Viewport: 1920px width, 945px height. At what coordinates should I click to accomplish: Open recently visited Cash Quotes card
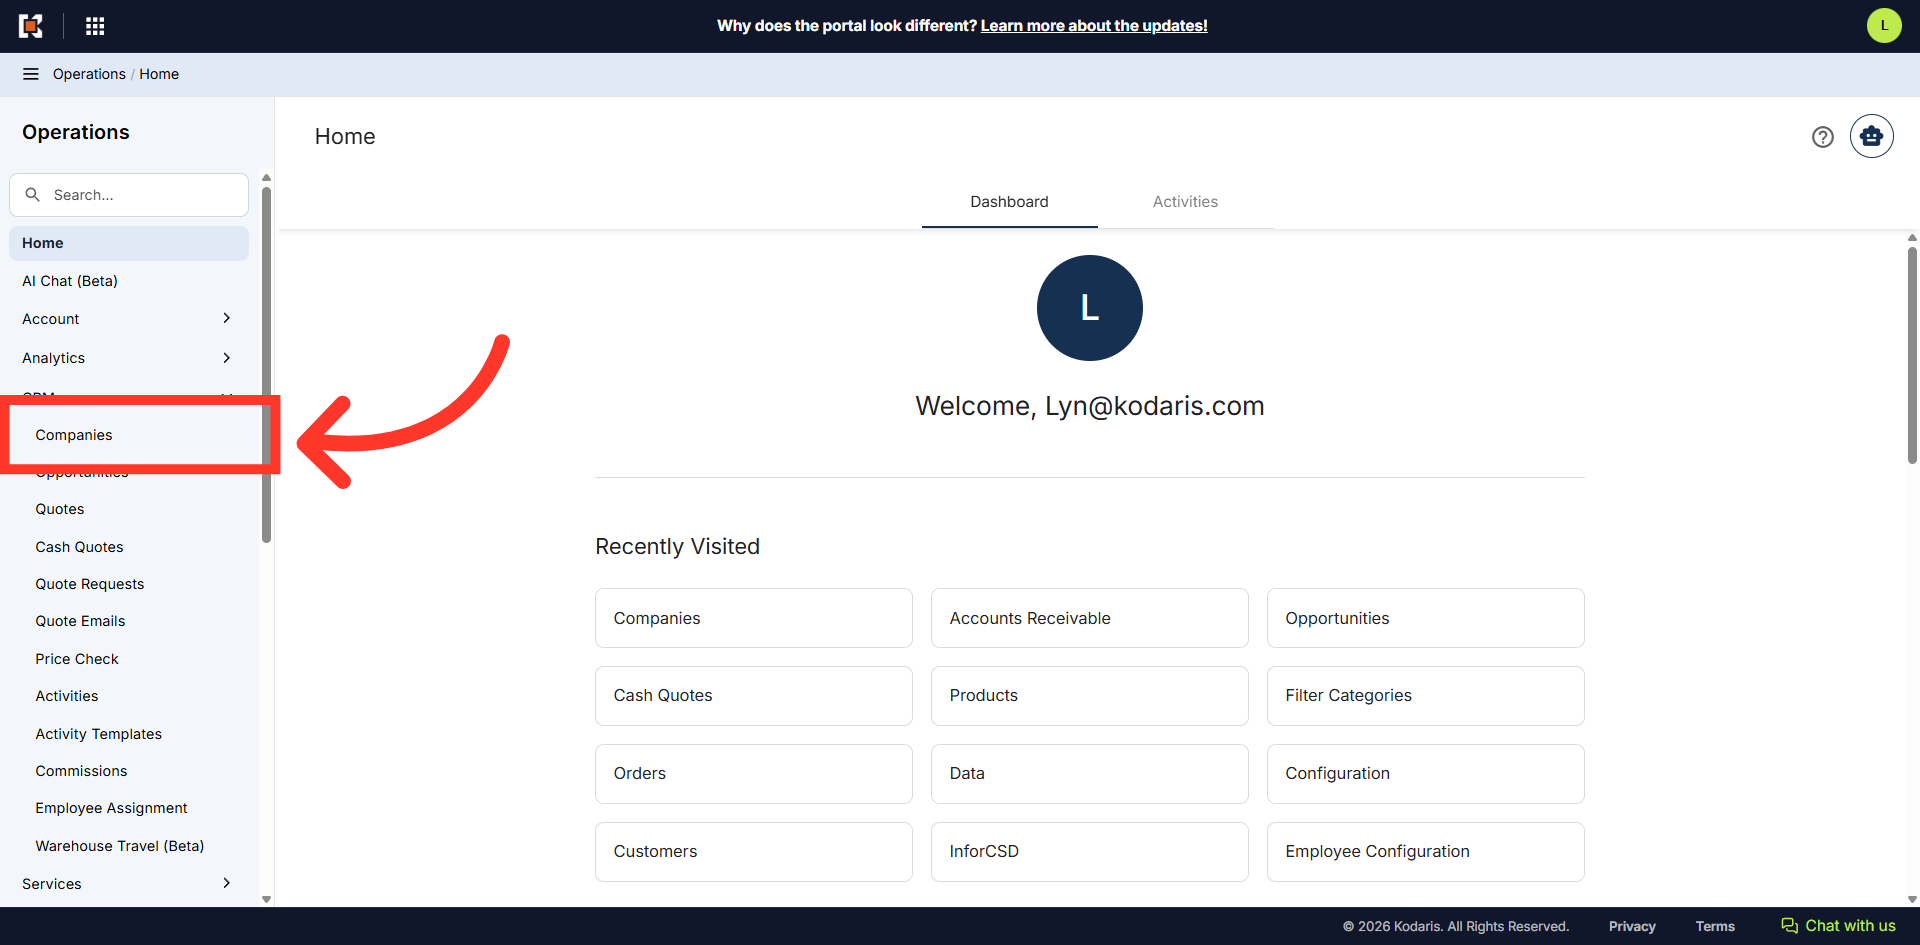[x=754, y=696]
